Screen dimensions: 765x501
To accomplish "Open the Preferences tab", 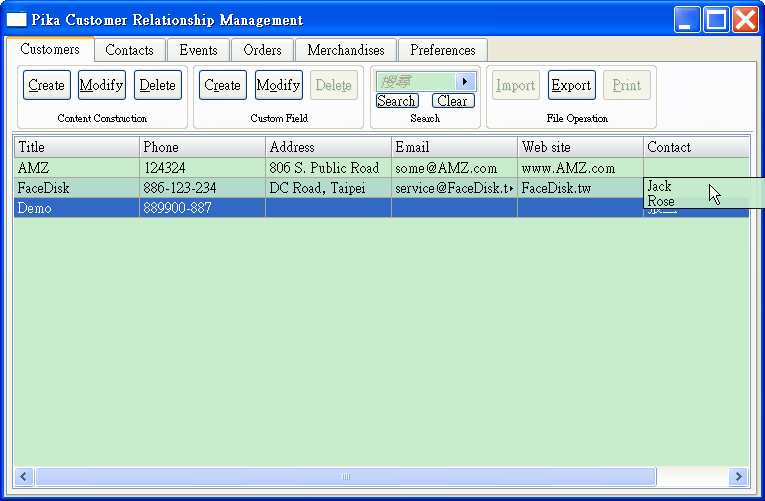I will [442, 50].
